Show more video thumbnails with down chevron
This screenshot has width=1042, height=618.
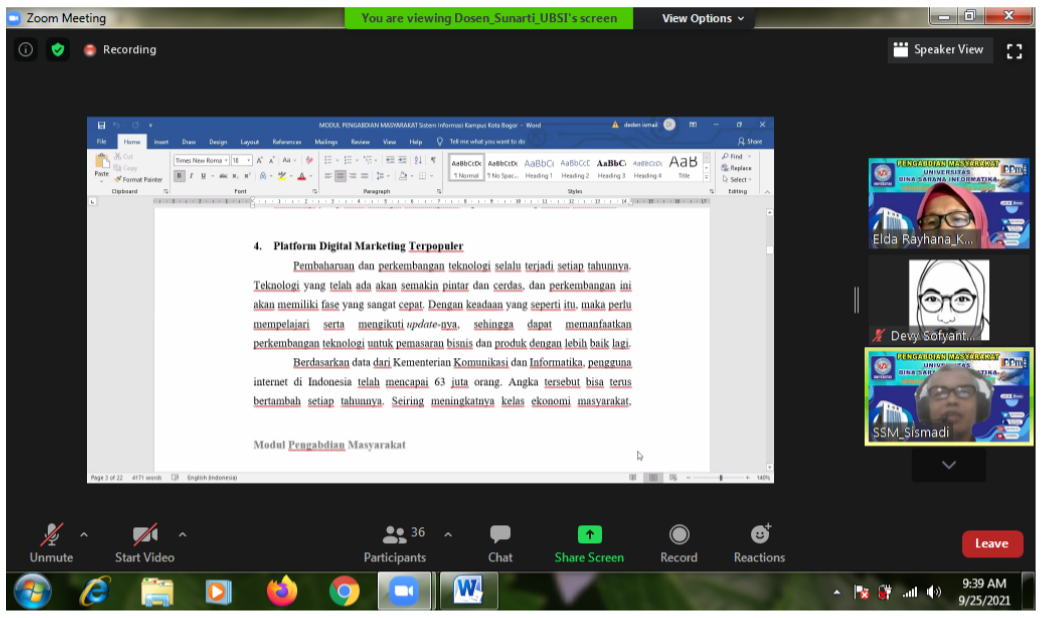point(949,465)
